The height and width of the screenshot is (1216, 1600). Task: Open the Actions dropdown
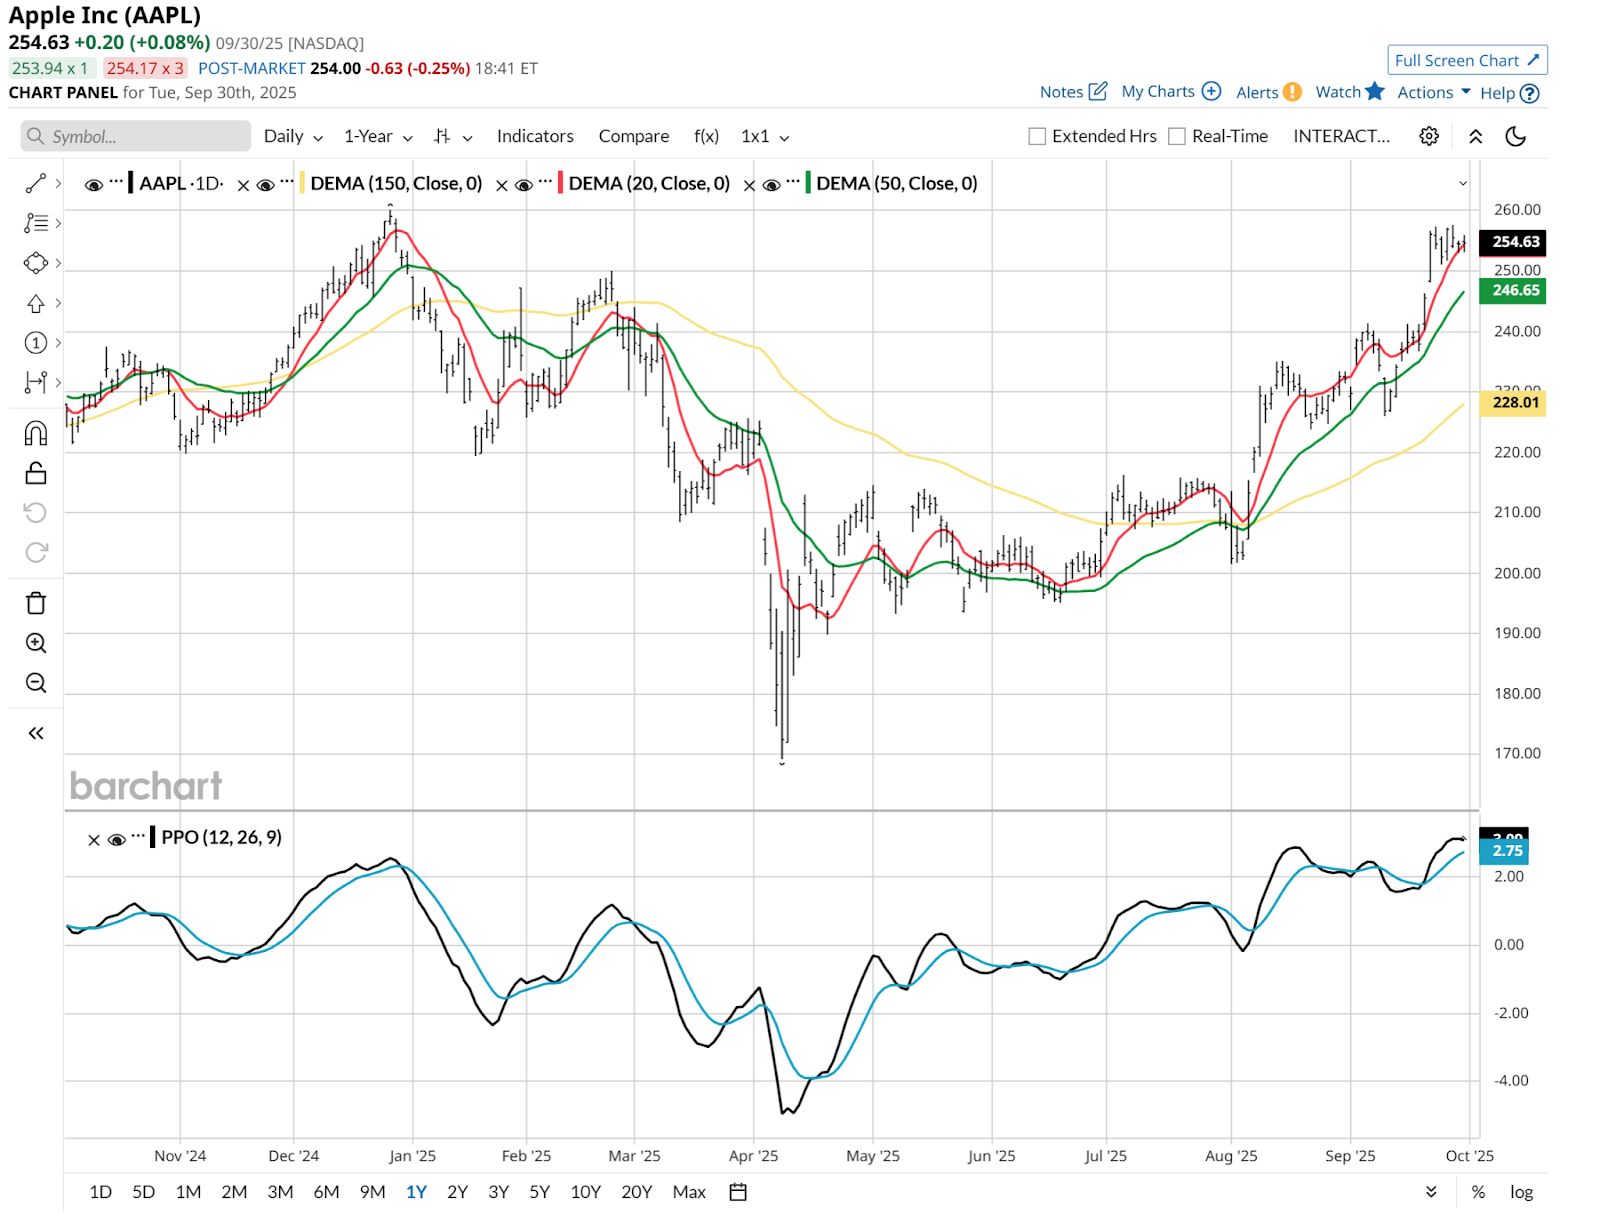click(x=1434, y=92)
